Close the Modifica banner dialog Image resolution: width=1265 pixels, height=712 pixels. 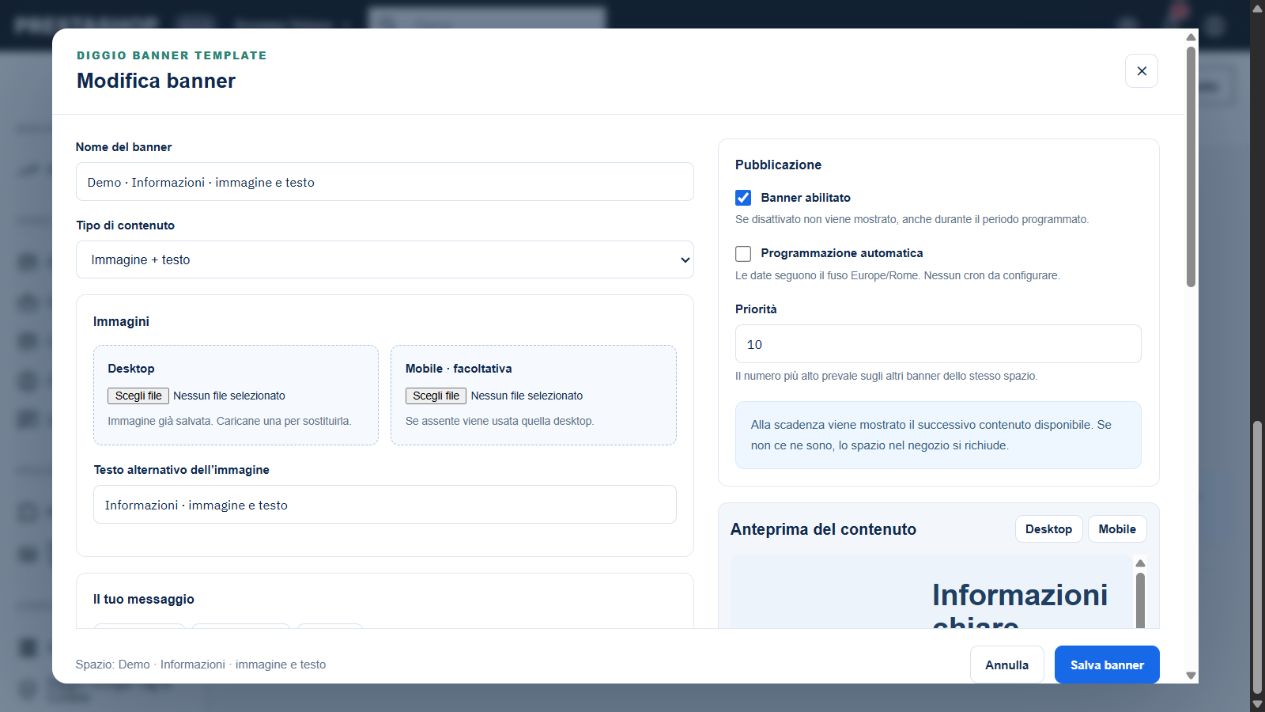point(1141,71)
